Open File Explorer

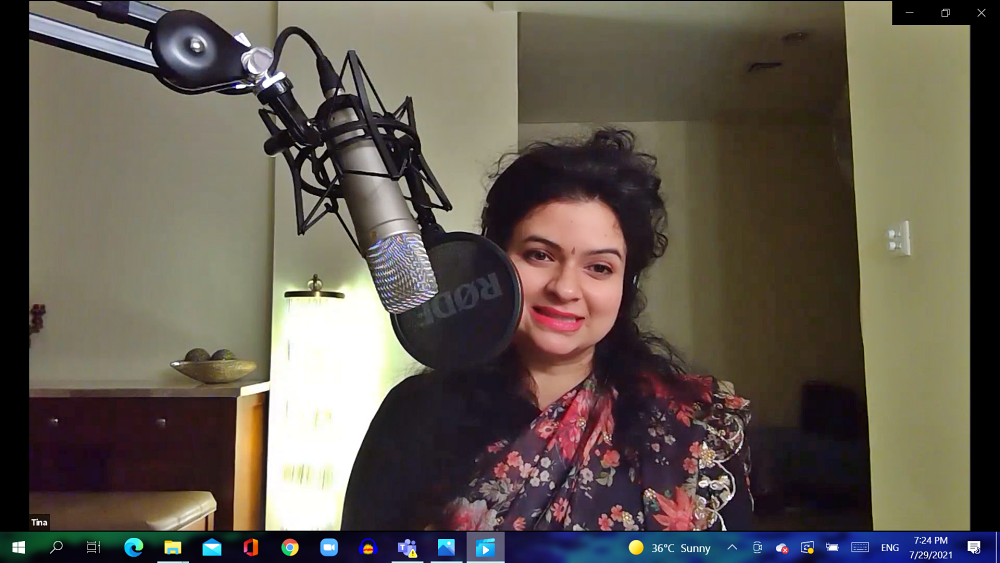[x=172, y=547]
